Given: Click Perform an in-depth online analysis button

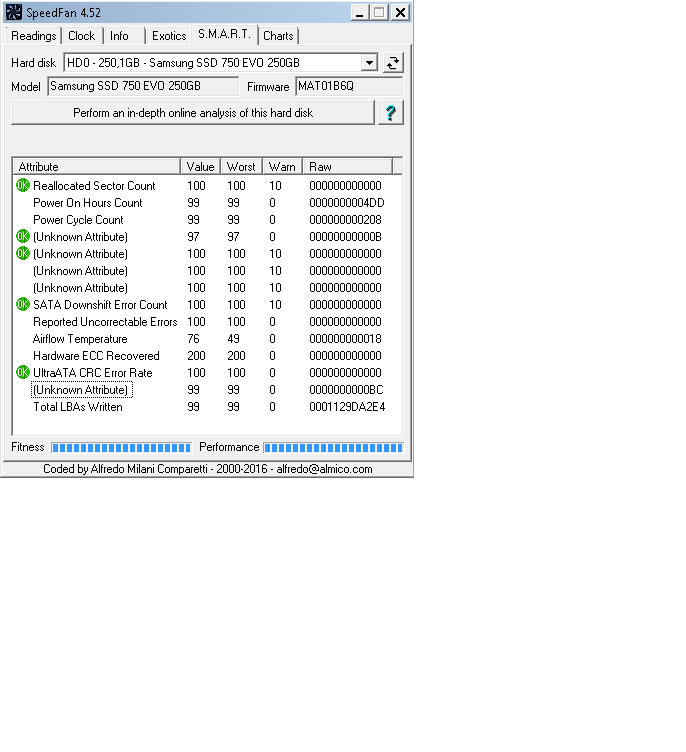Looking at the screenshot, I should [193, 113].
